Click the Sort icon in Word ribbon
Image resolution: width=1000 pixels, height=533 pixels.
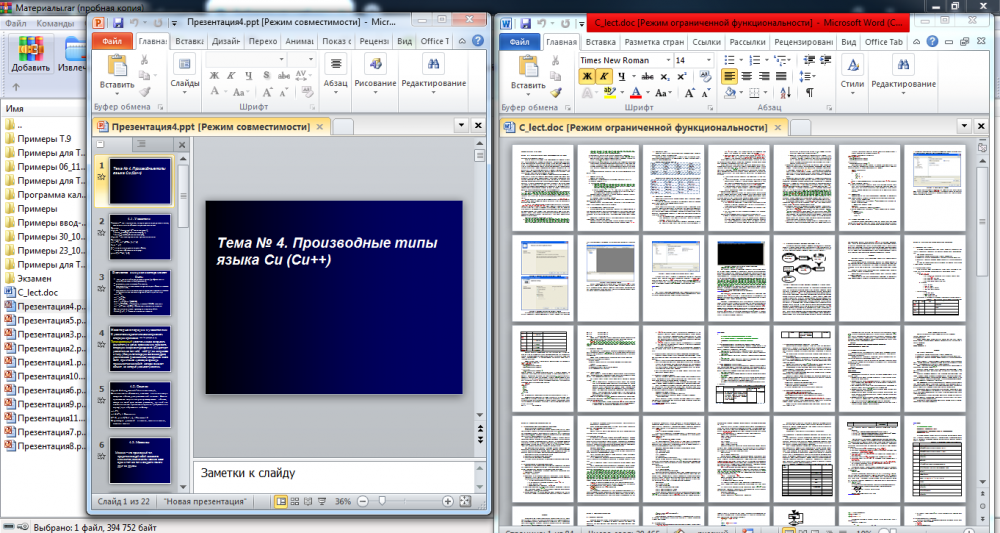click(786, 93)
